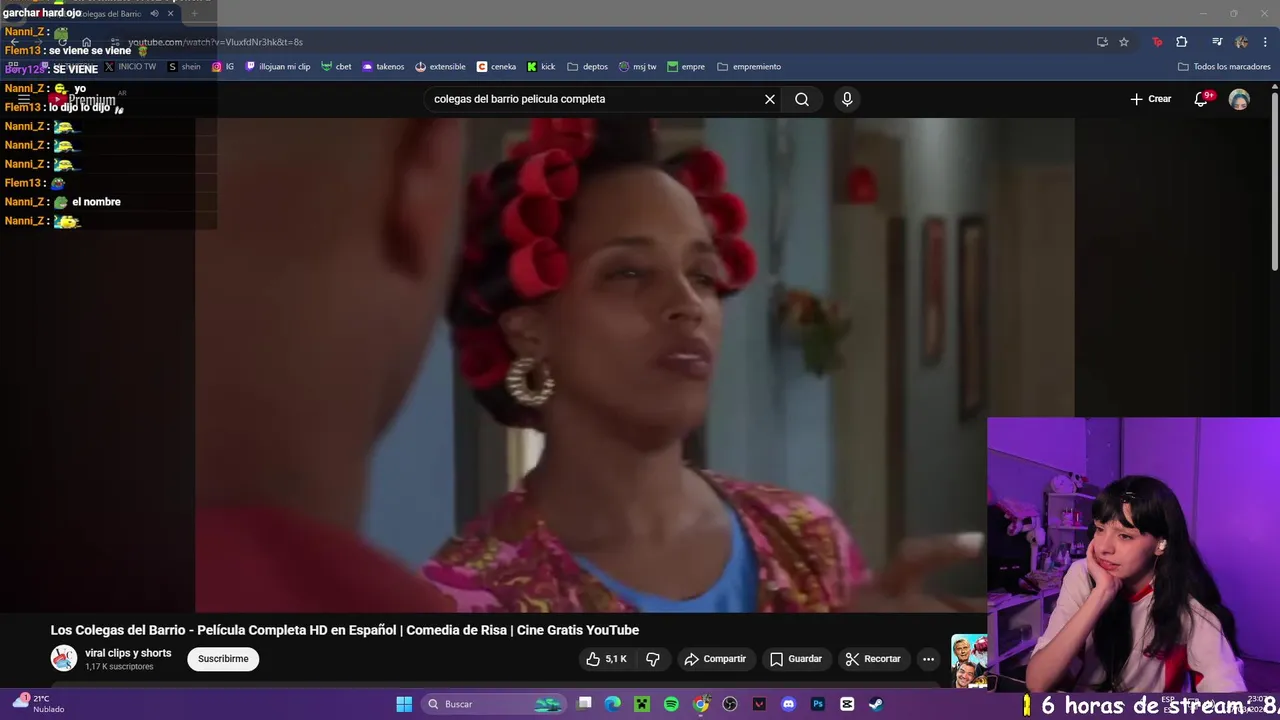Open the Chrome three-dot menu

(1264, 42)
